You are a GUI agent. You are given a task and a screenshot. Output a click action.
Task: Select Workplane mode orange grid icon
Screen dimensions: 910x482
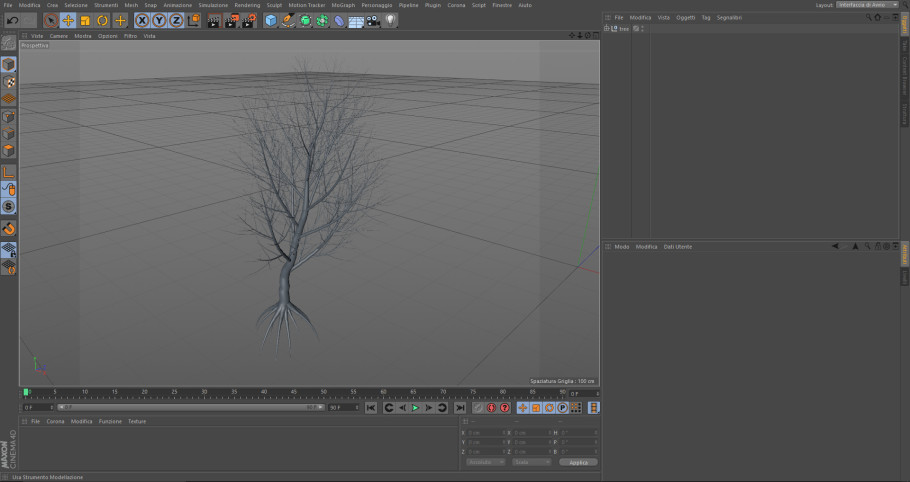[8, 99]
